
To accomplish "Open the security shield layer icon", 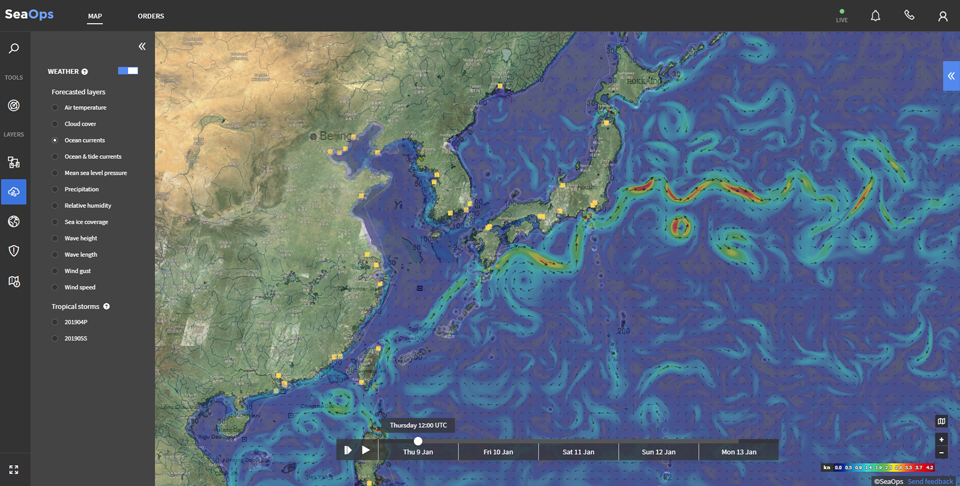I will 13,250.
